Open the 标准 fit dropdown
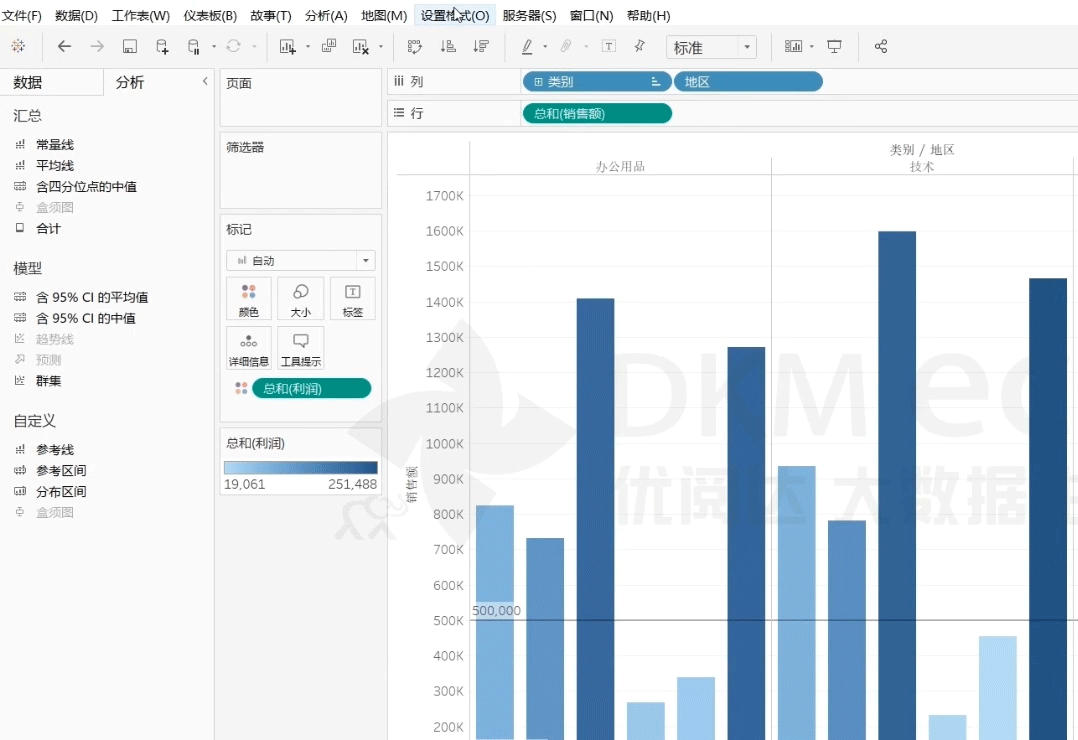 (x=710, y=47)
